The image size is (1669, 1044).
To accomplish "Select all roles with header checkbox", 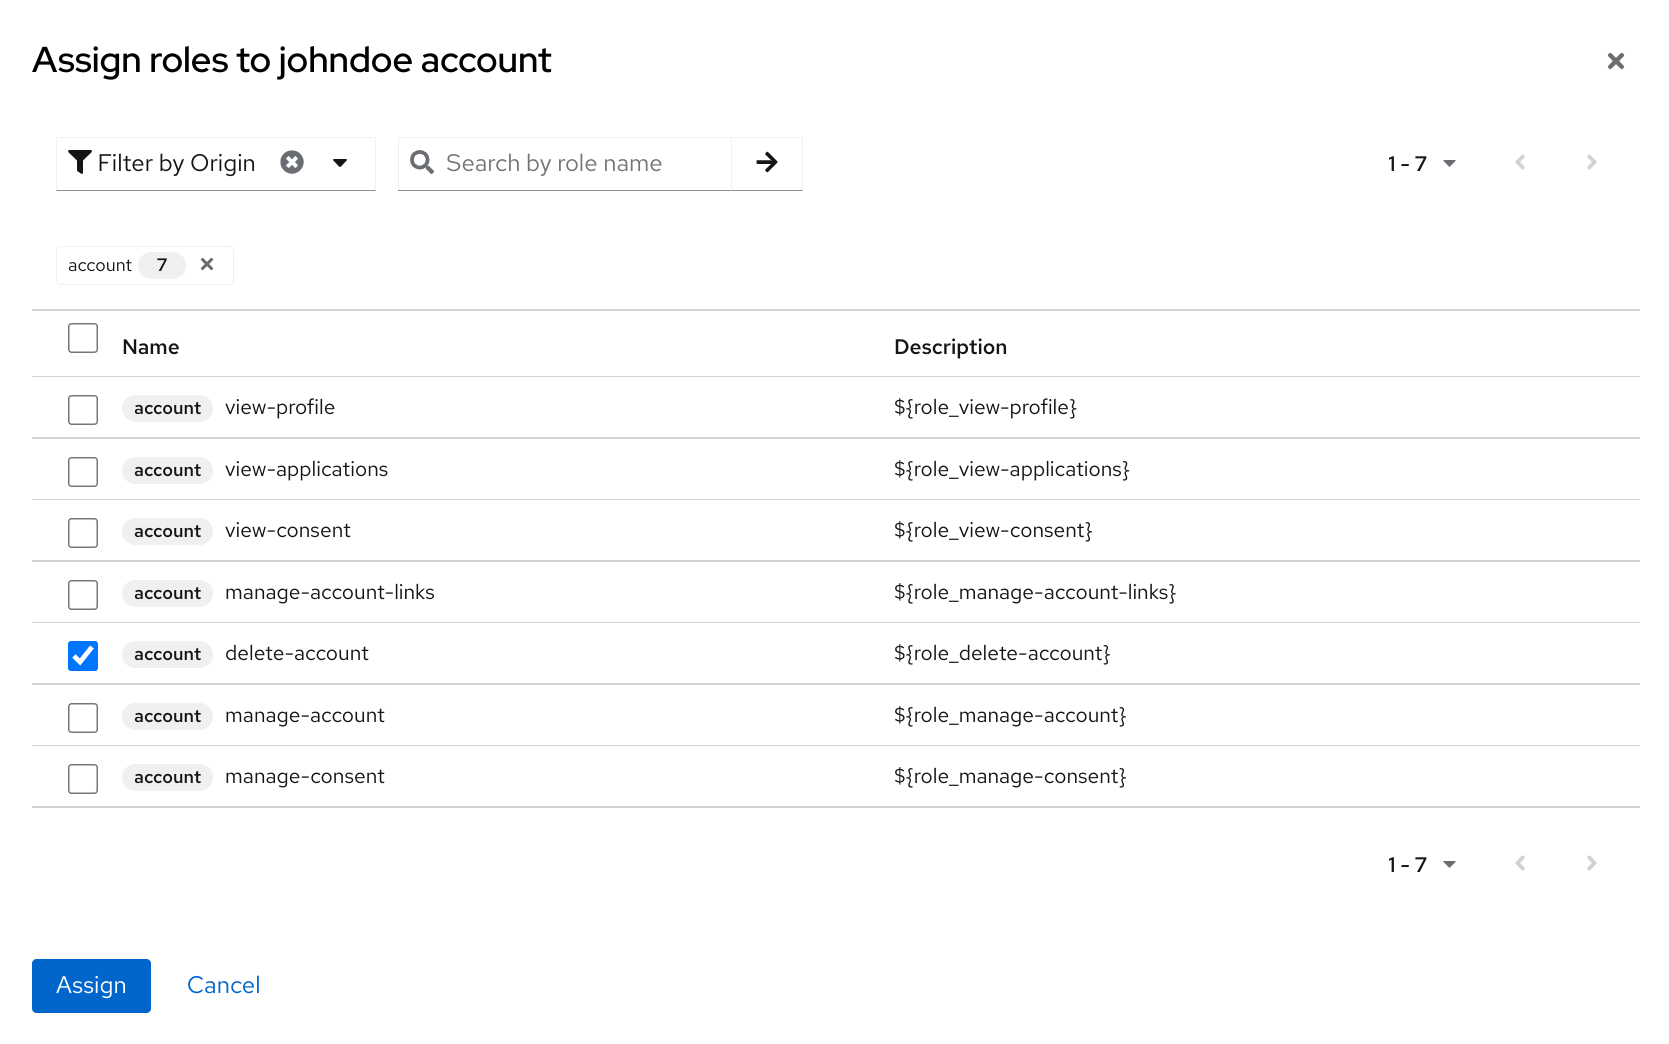I will (83, 338).
